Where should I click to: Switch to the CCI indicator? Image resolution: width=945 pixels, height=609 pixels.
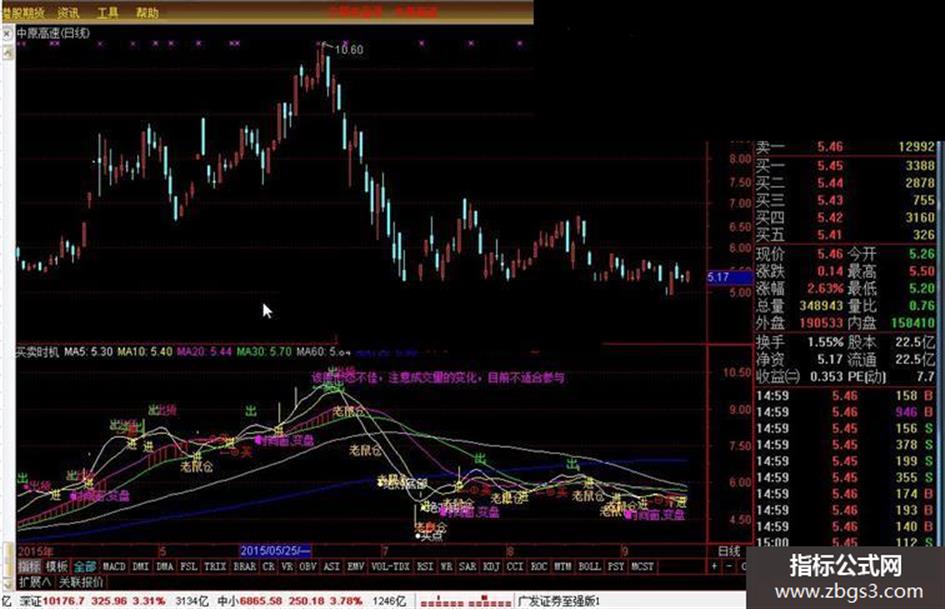pyautogui.click(x=515, y=567)
